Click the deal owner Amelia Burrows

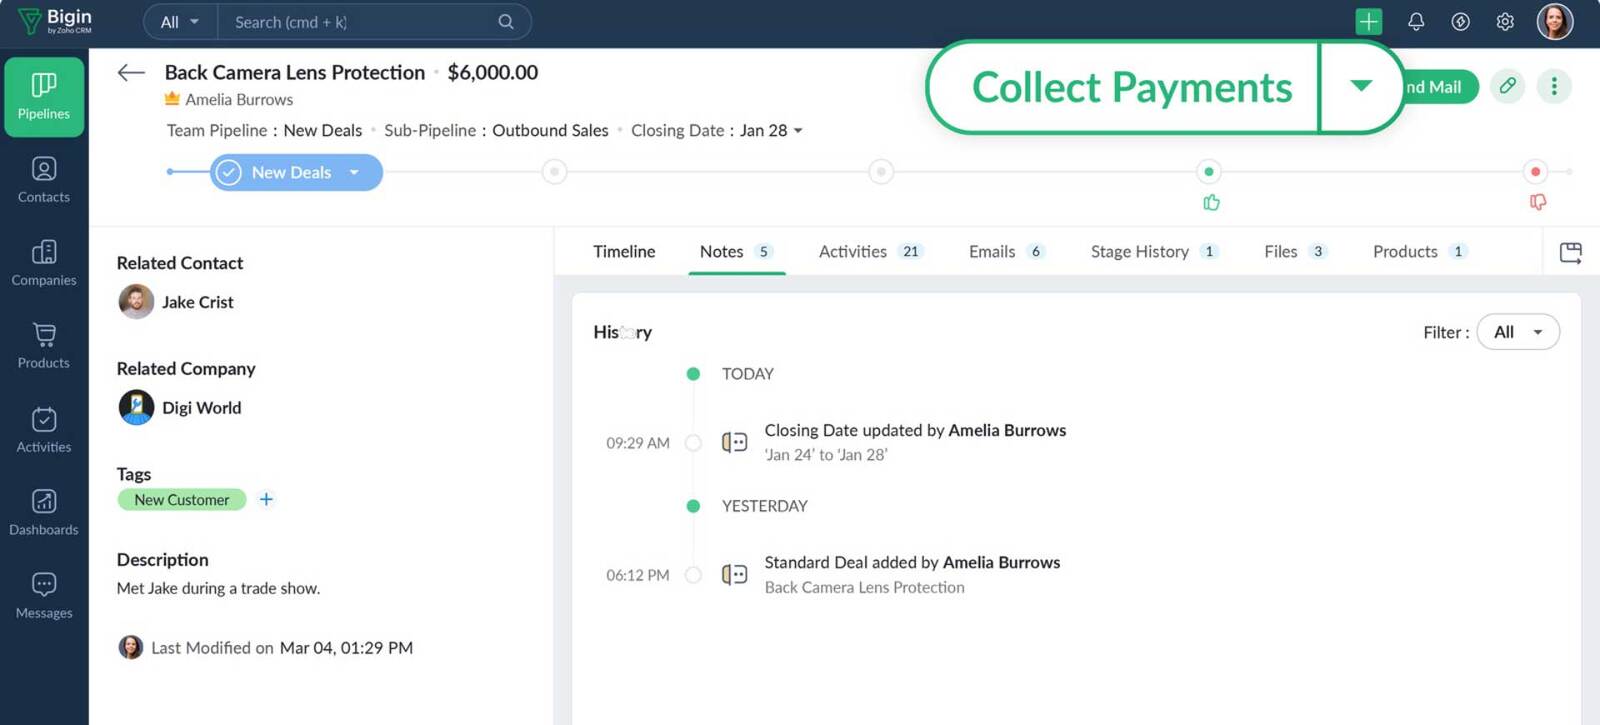(239, 100)
